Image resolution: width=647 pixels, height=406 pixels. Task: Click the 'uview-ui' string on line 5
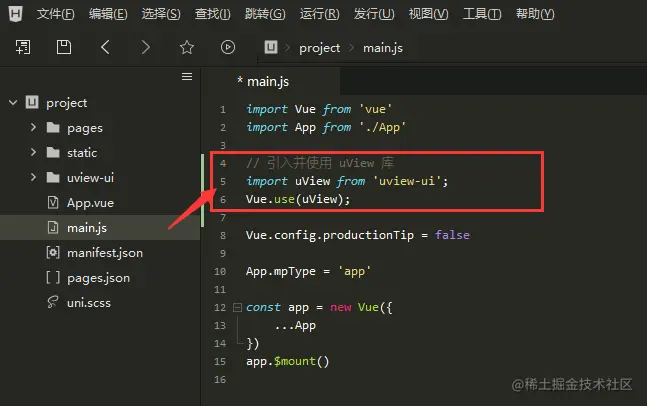406,181
